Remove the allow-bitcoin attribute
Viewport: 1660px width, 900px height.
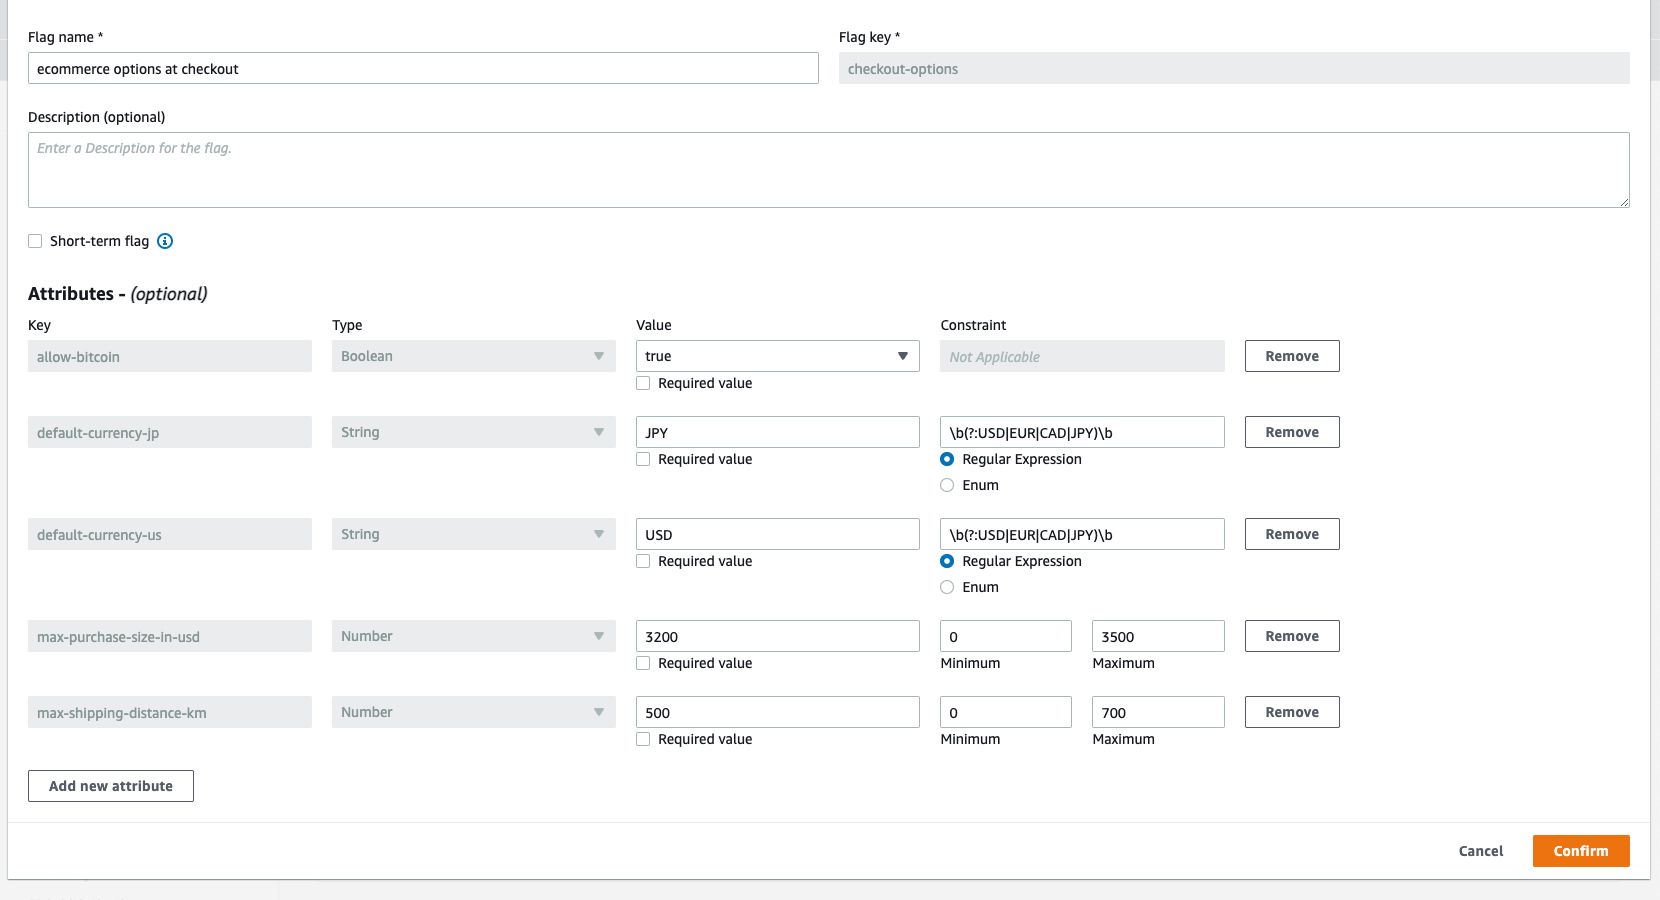pyautogui.click(x=1292, y=356)
